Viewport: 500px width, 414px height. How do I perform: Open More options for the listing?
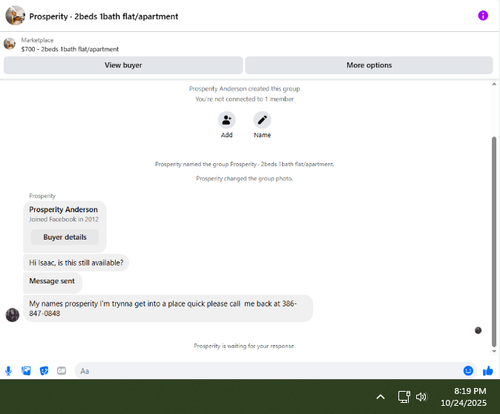(369, 65)
